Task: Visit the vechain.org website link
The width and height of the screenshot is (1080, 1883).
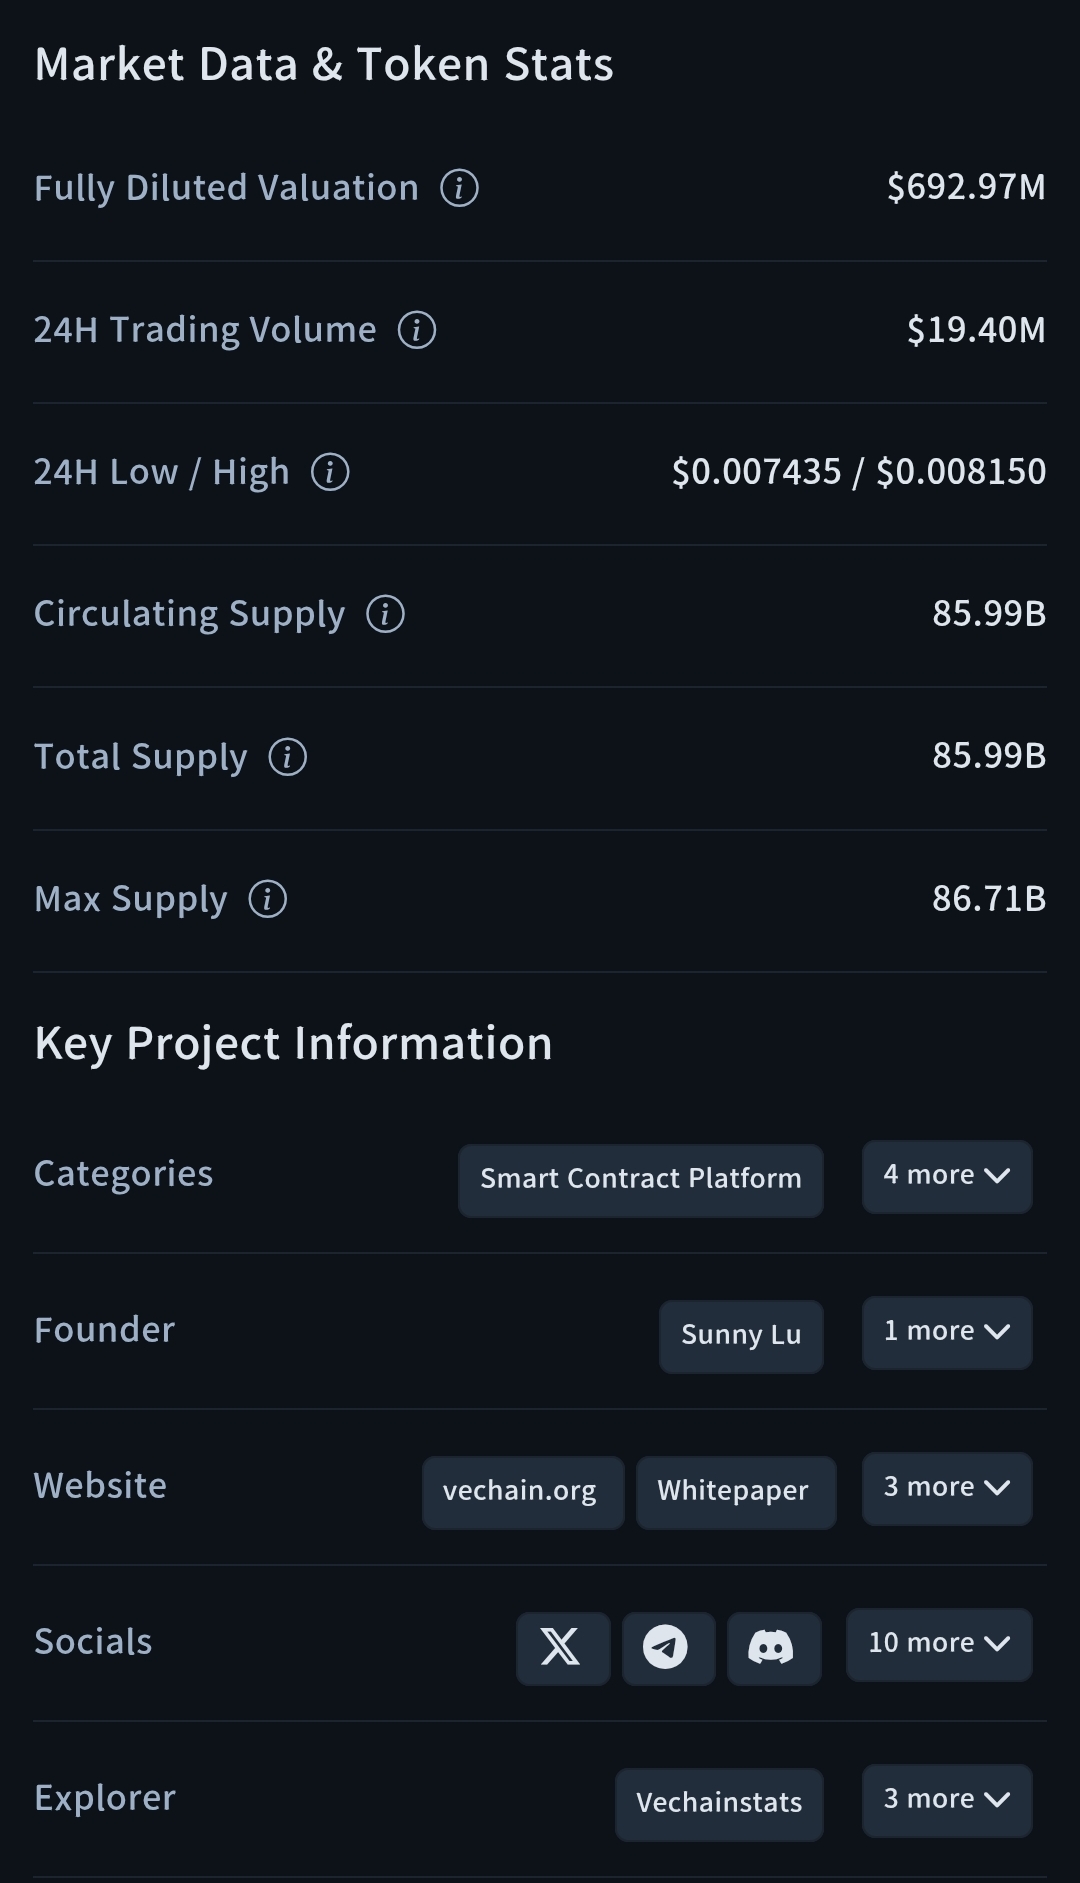Action: 521,1492
